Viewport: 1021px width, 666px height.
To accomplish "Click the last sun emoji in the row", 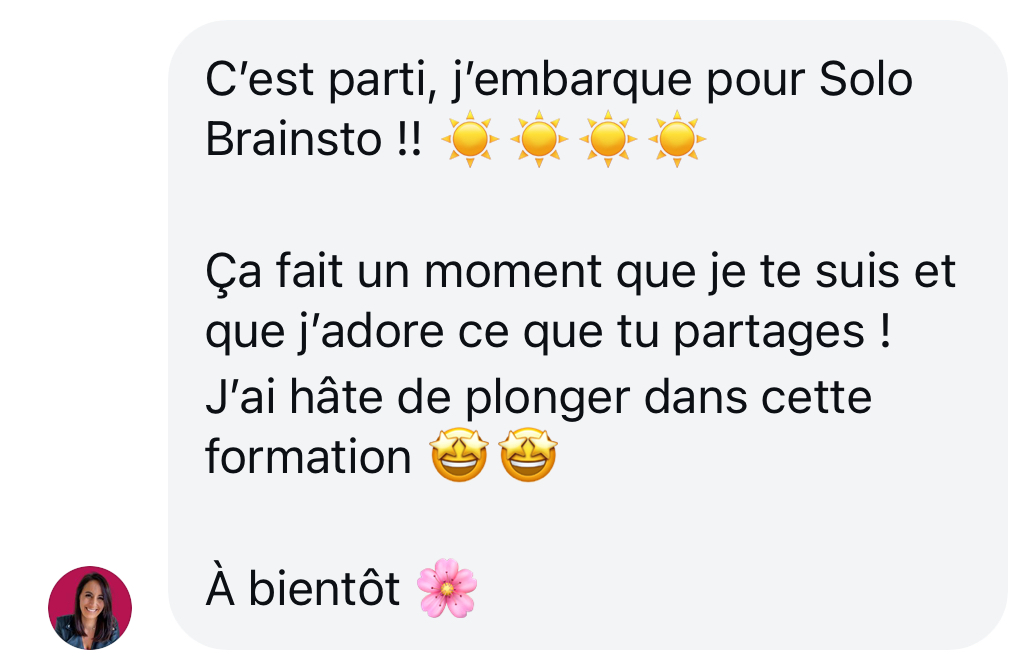I will (677, 139).
